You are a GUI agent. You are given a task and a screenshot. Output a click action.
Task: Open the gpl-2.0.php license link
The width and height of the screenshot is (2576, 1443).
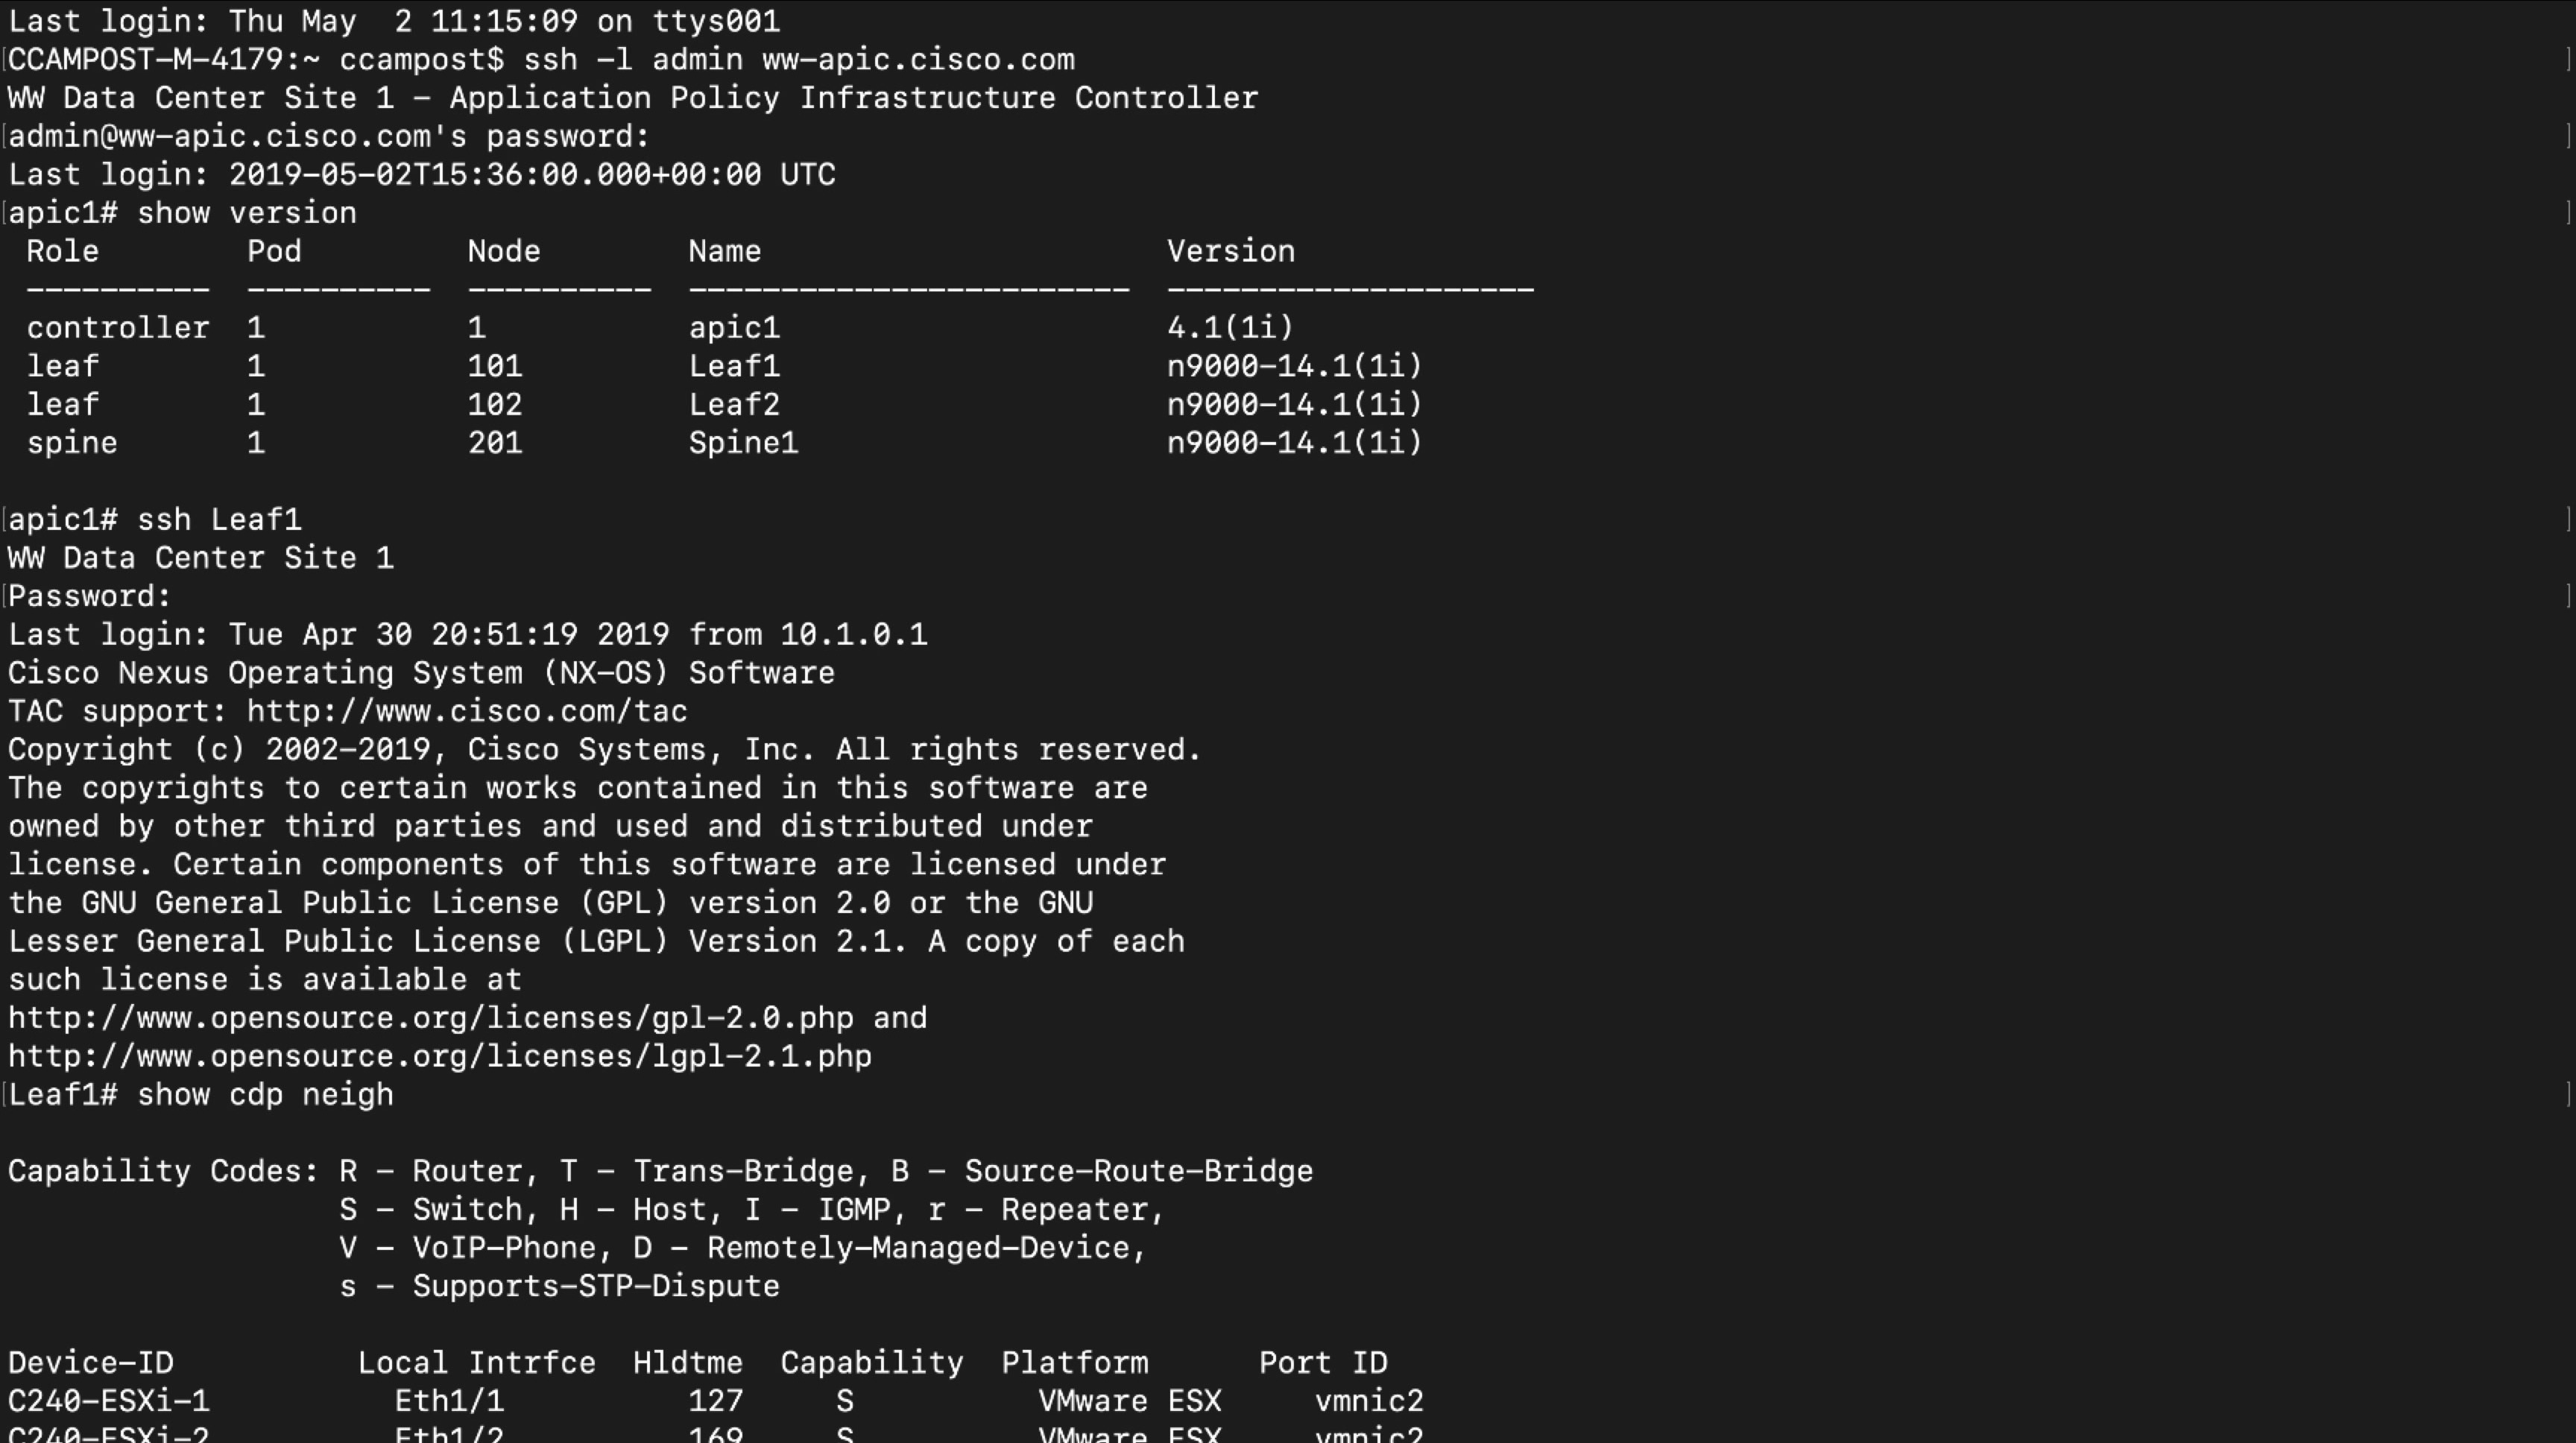(x=431, y=1018)
